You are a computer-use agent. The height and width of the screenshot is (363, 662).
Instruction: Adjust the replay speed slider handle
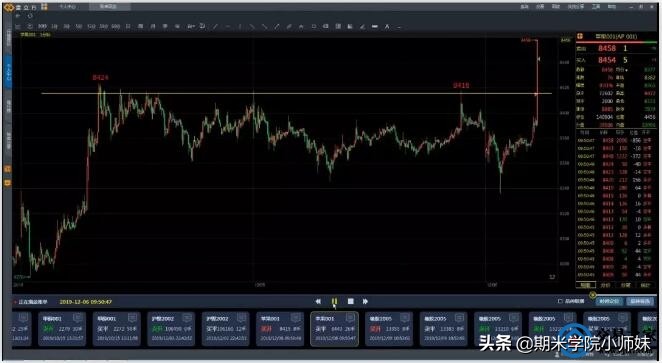tap(593, 295)
